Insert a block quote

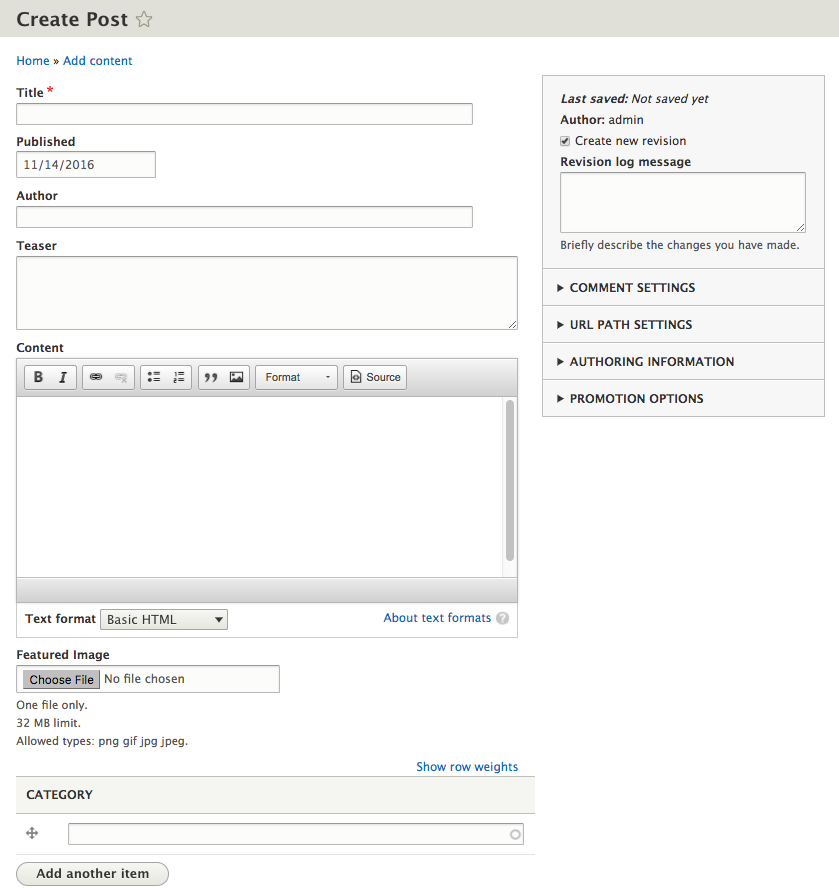click(211, 377)
